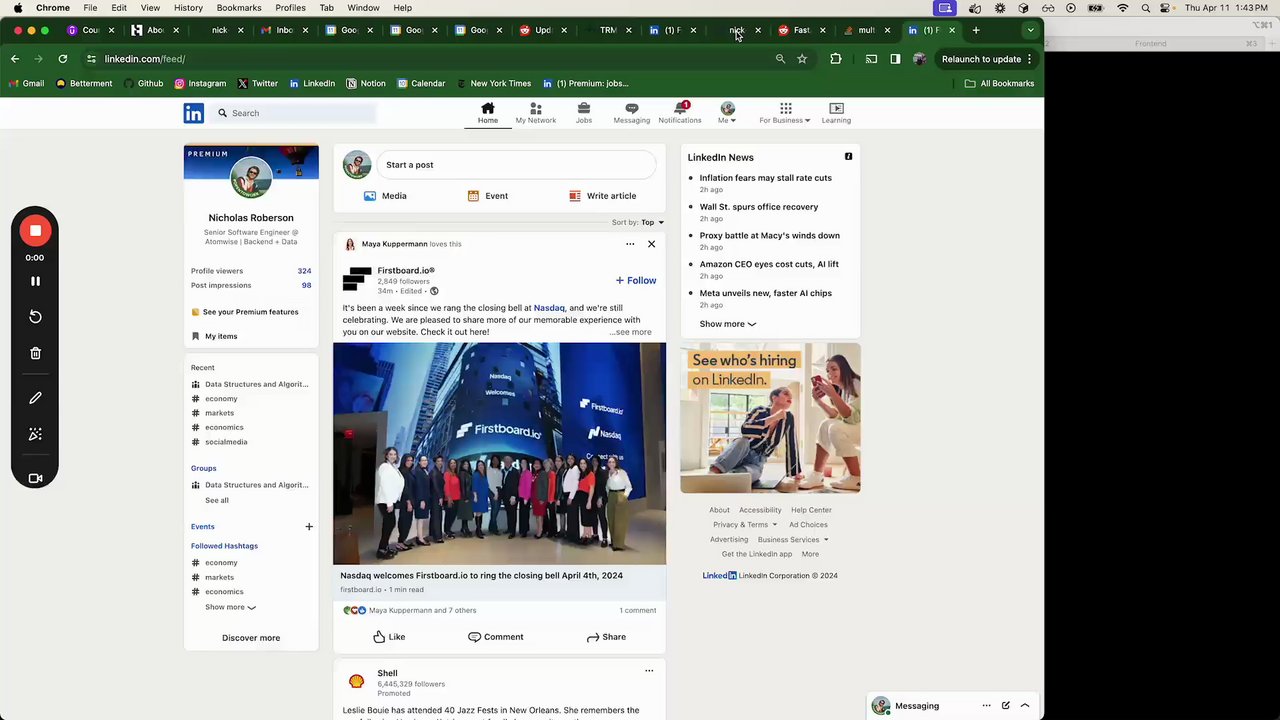The height and width of the screenshot is (720, 1280).
Task: Open the Bookmarks menu
Action: pyautogui.click(x=239, y=8)
